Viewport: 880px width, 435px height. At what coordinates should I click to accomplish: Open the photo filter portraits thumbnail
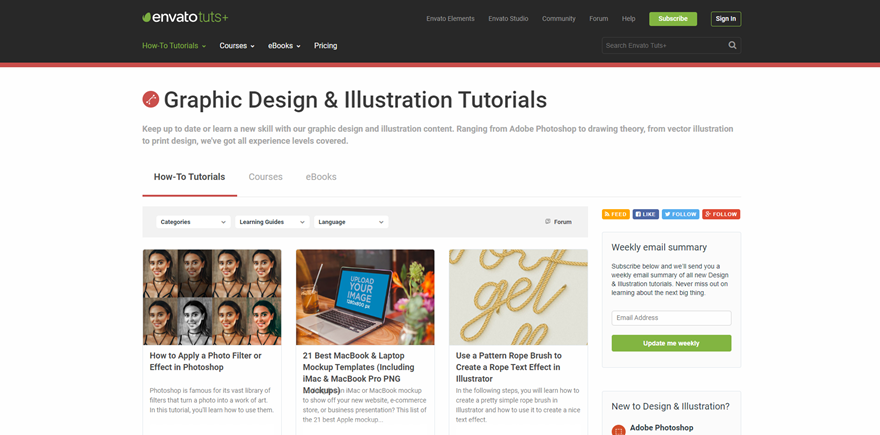point(212,297)
